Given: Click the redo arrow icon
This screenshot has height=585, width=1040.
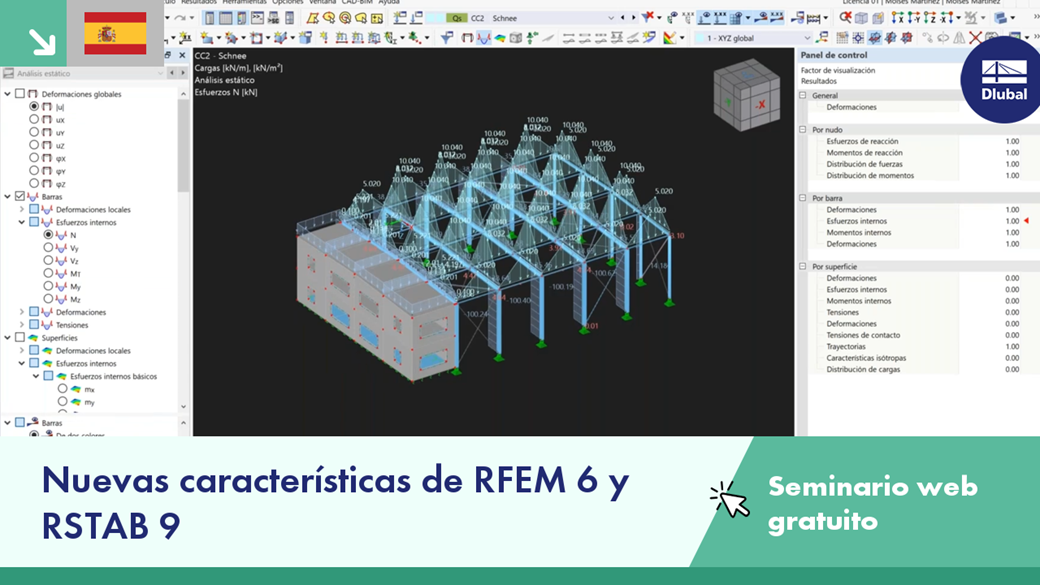Looking at the screenshot, I should coord(179,18).
